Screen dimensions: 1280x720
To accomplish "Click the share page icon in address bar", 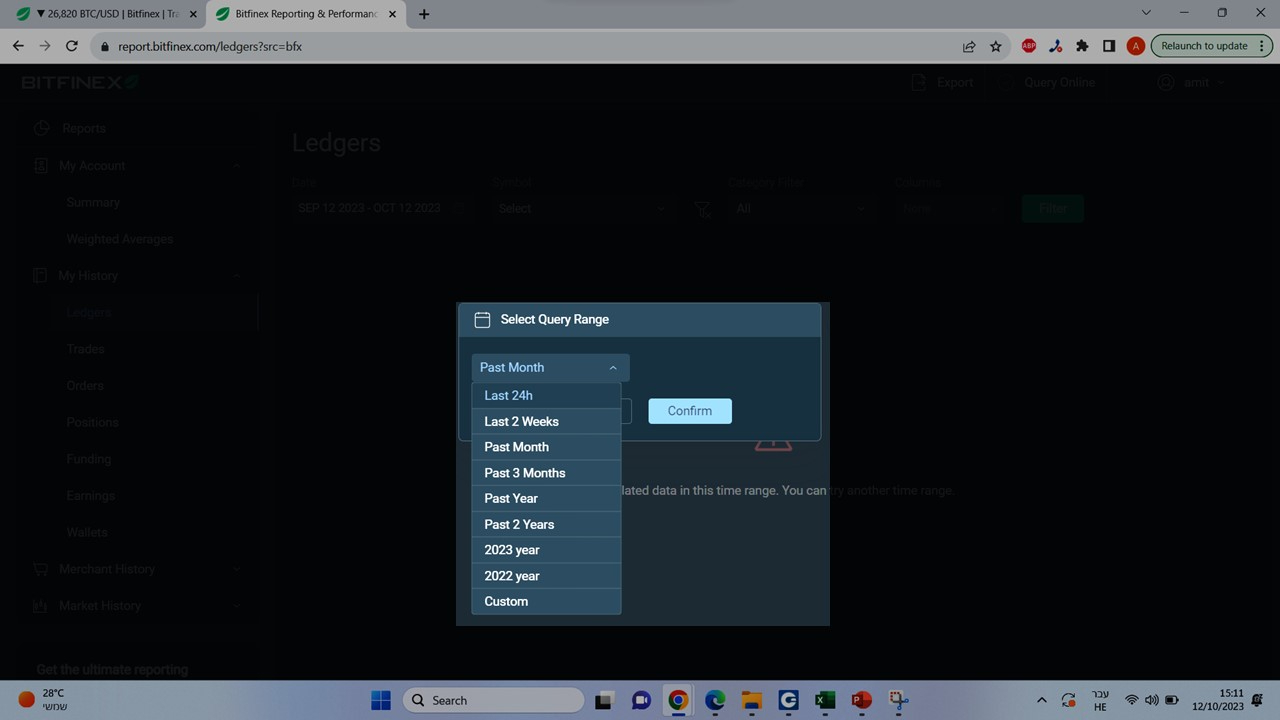I will click(969, 46).
